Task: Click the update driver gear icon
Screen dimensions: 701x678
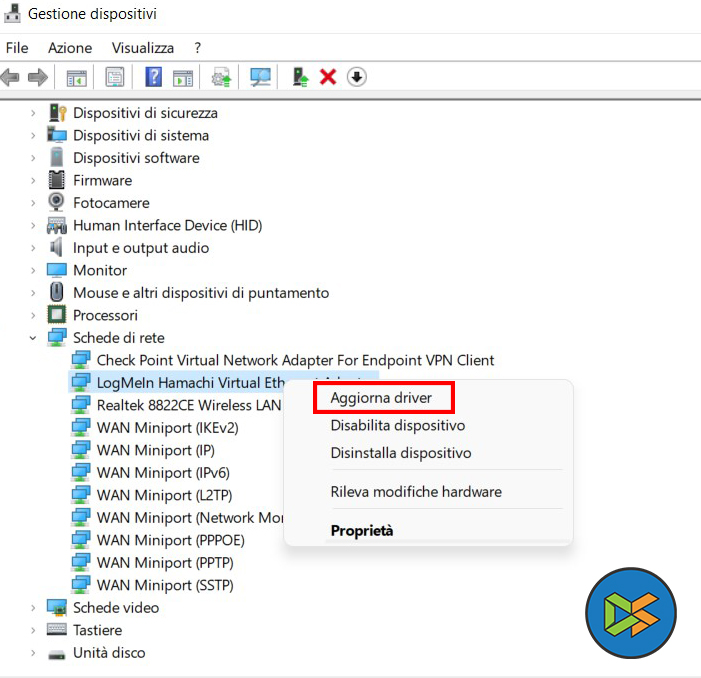Action: pyautogui.click(x=221, y=77)
